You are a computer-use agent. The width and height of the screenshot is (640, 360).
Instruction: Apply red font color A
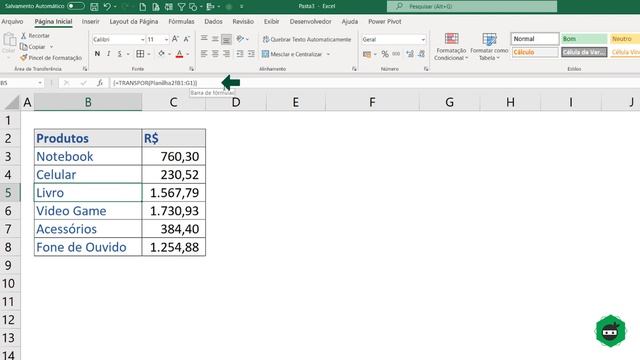tap(179, 54)
